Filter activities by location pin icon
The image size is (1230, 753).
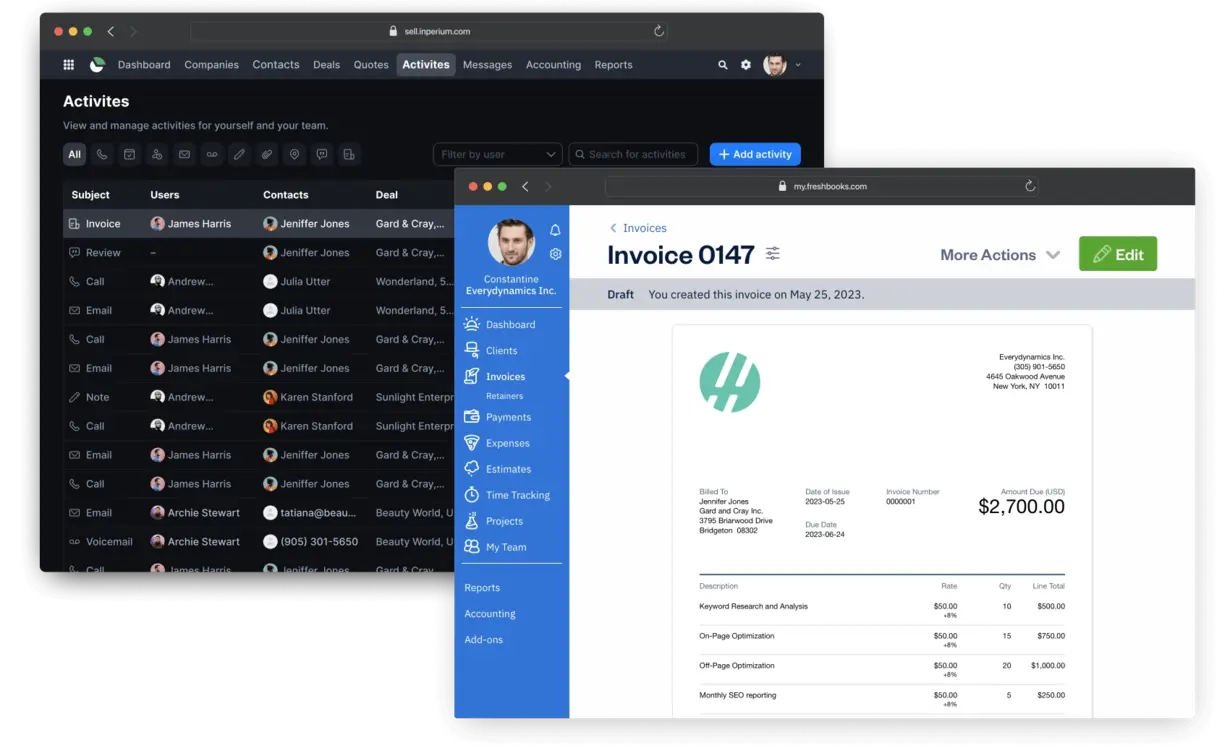294,154
